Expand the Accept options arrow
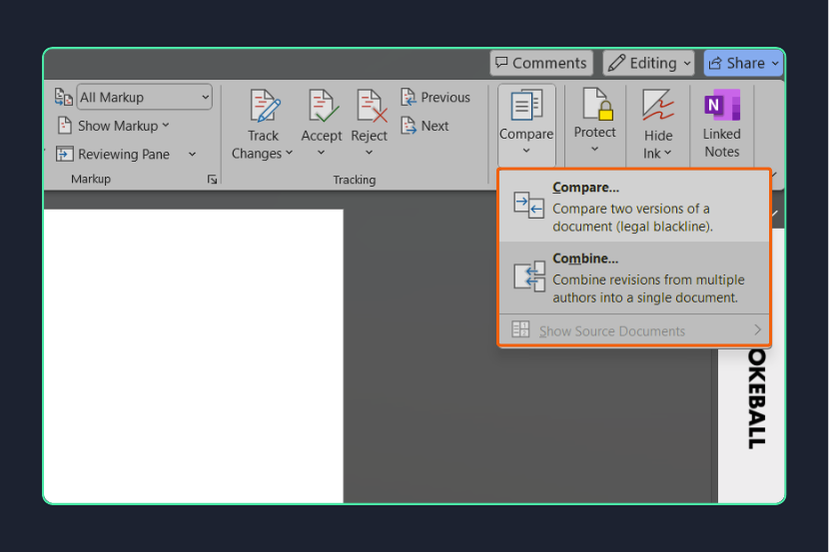This screenshot has height=552, width=829. [321, 153]
